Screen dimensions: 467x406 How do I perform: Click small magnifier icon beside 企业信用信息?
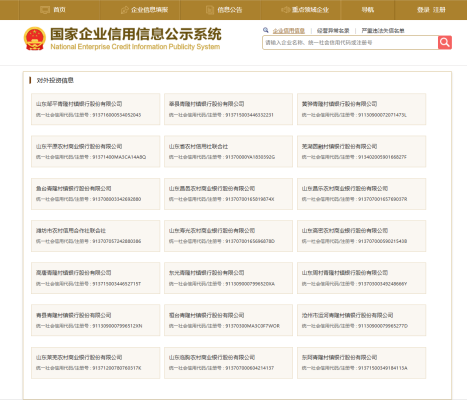coord(266,30)
